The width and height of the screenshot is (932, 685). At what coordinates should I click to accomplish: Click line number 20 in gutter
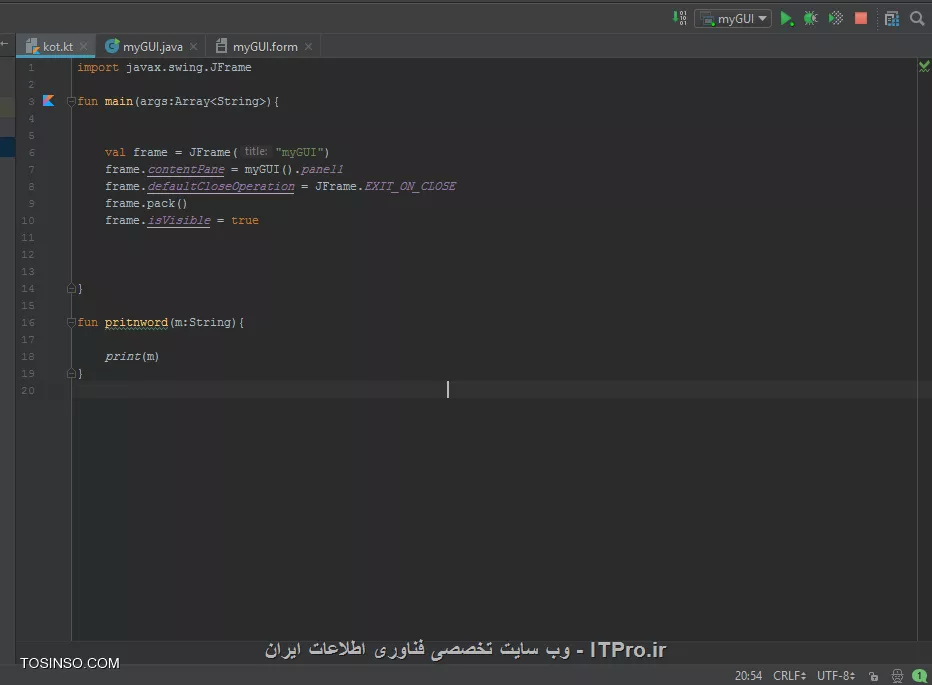point(28,391)
